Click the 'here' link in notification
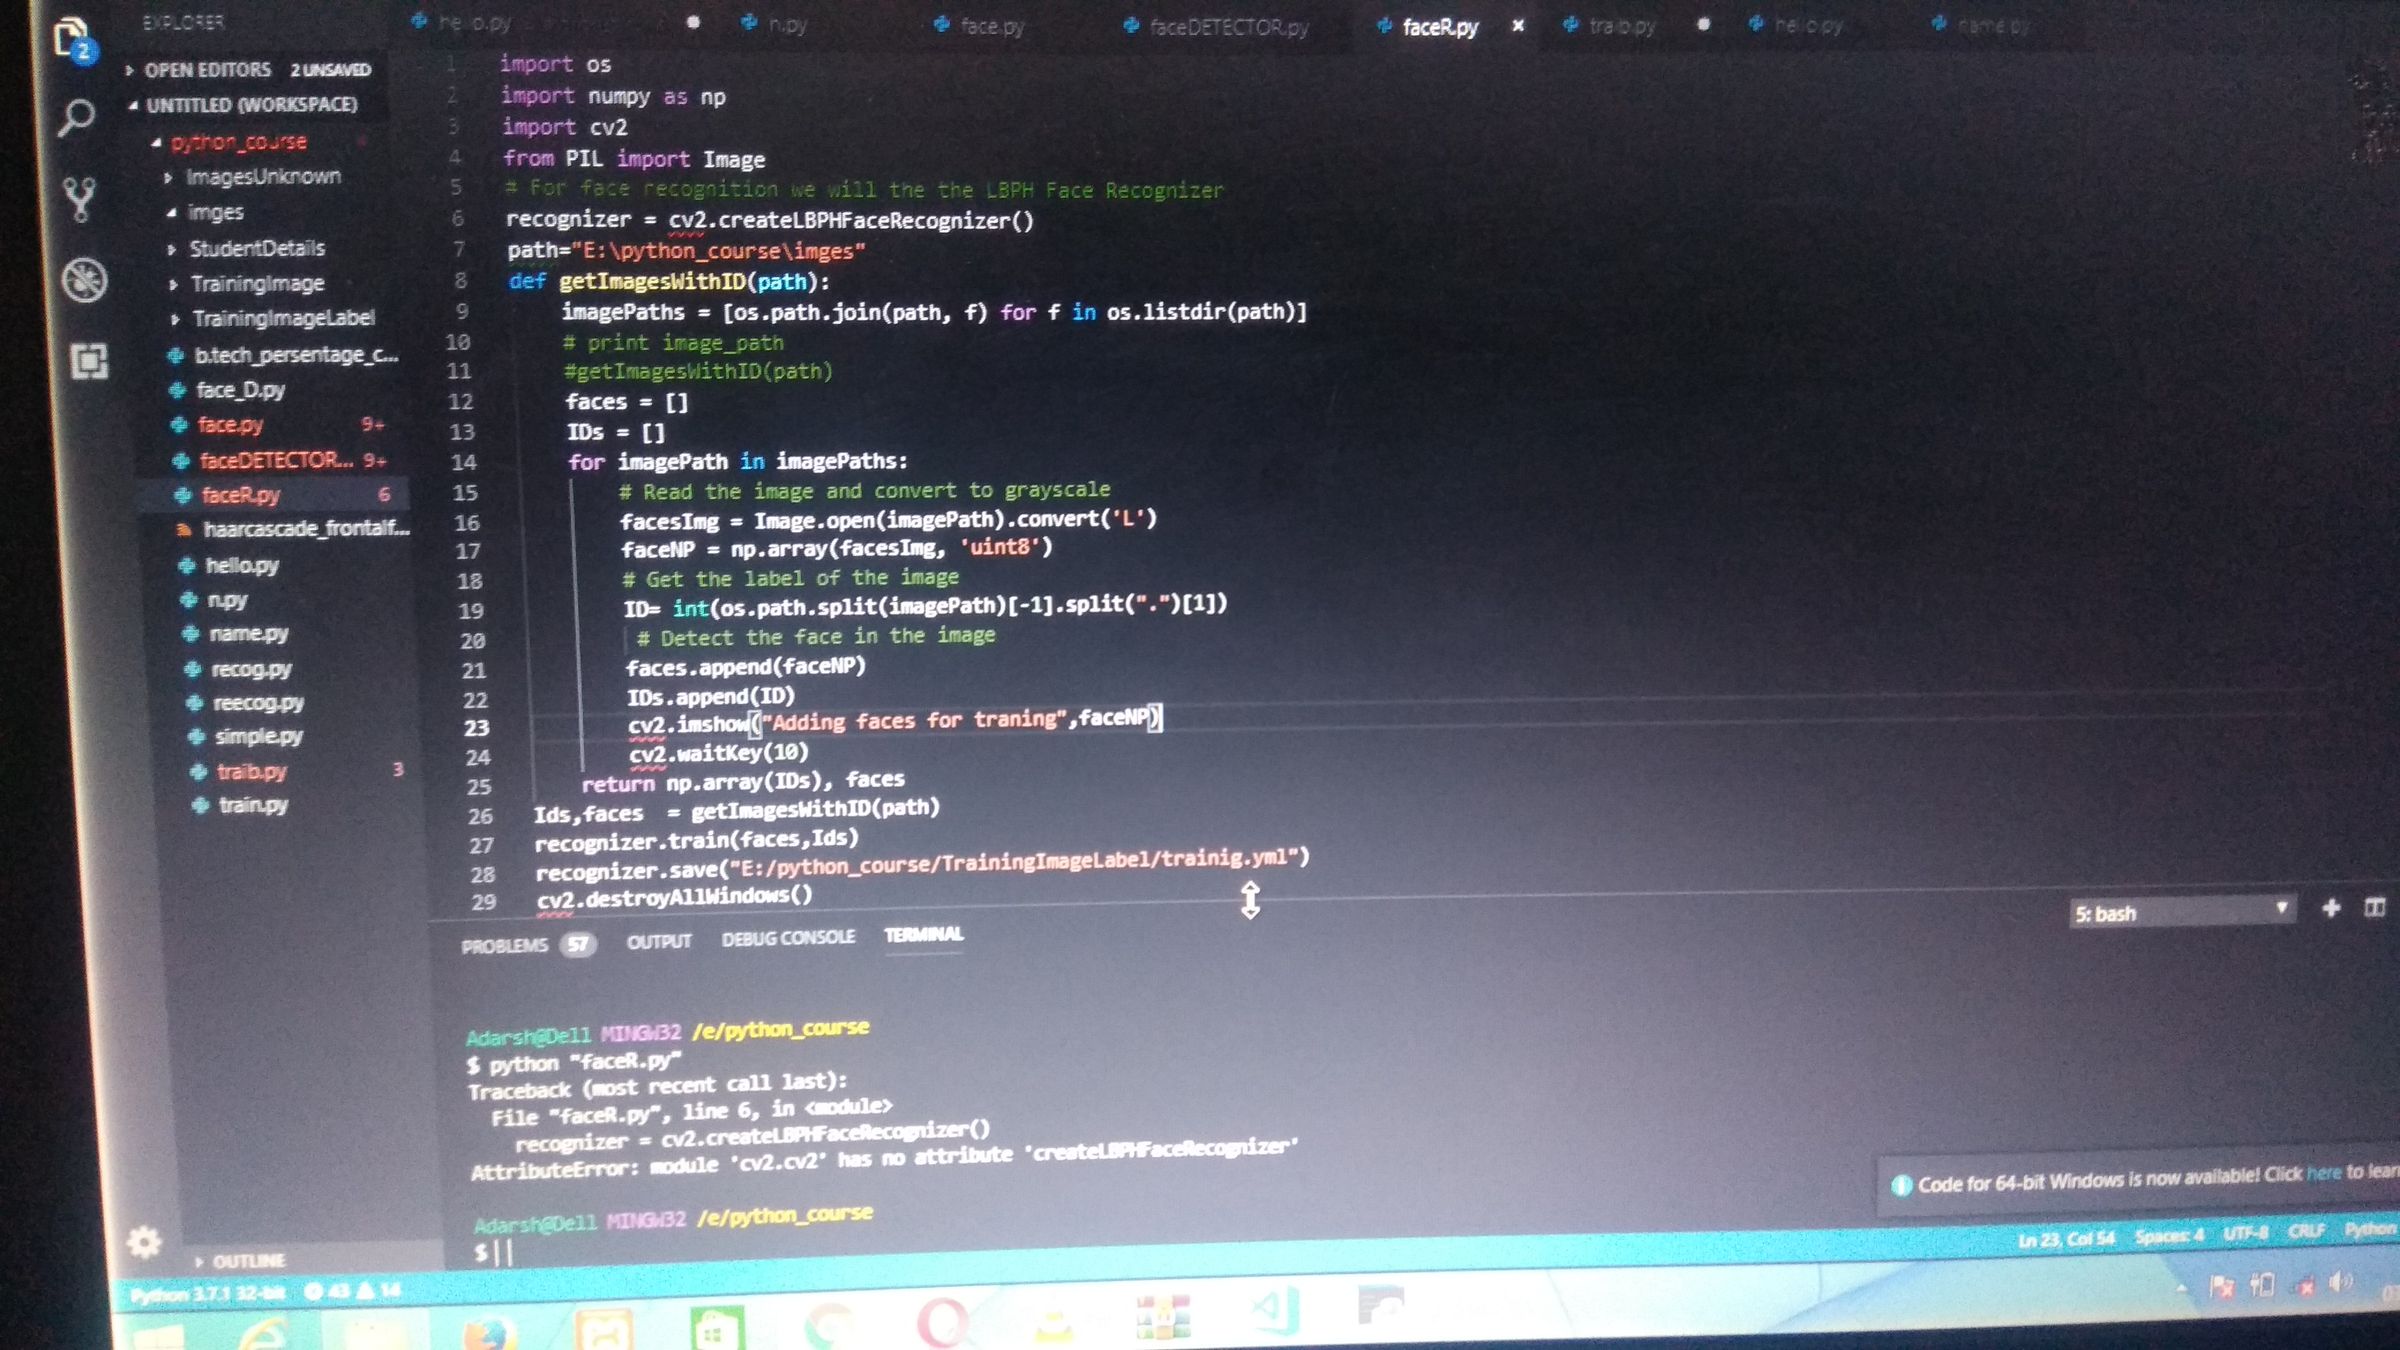The height and width of the screenshot is (1350, 2400). coord(2323,1174)
